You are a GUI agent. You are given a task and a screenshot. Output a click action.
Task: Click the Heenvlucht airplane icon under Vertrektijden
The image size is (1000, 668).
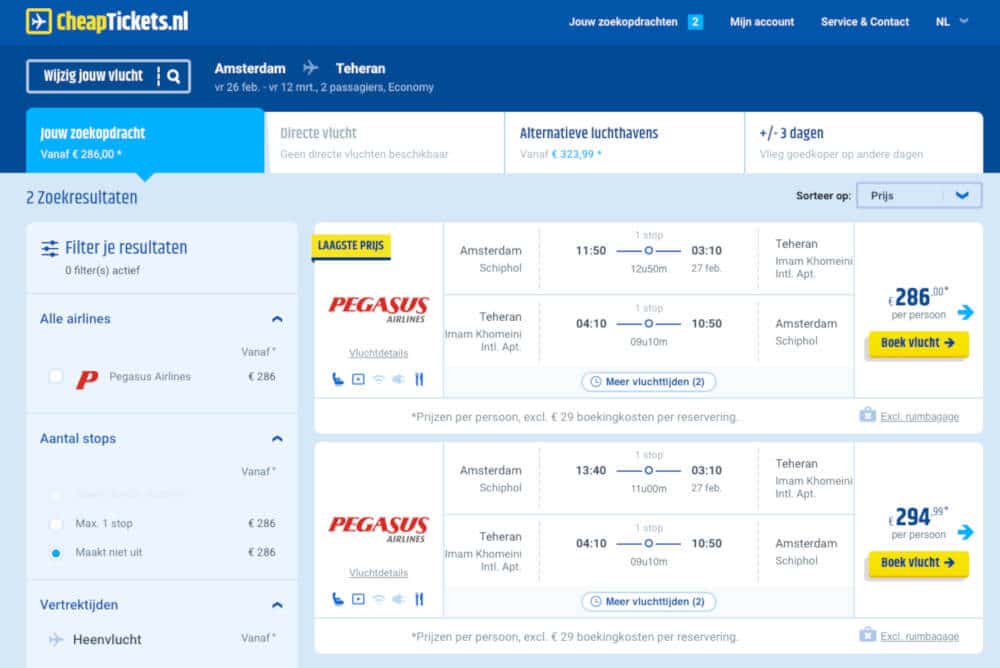[56, 639]
